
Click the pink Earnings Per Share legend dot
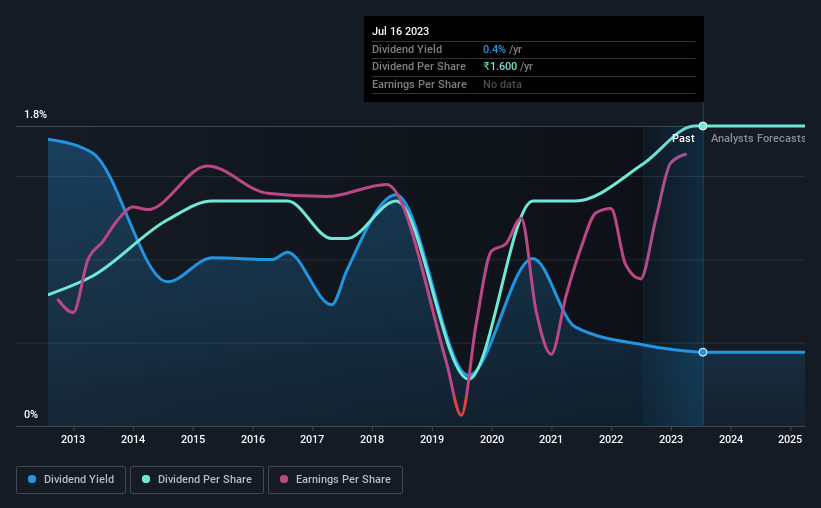284,479
